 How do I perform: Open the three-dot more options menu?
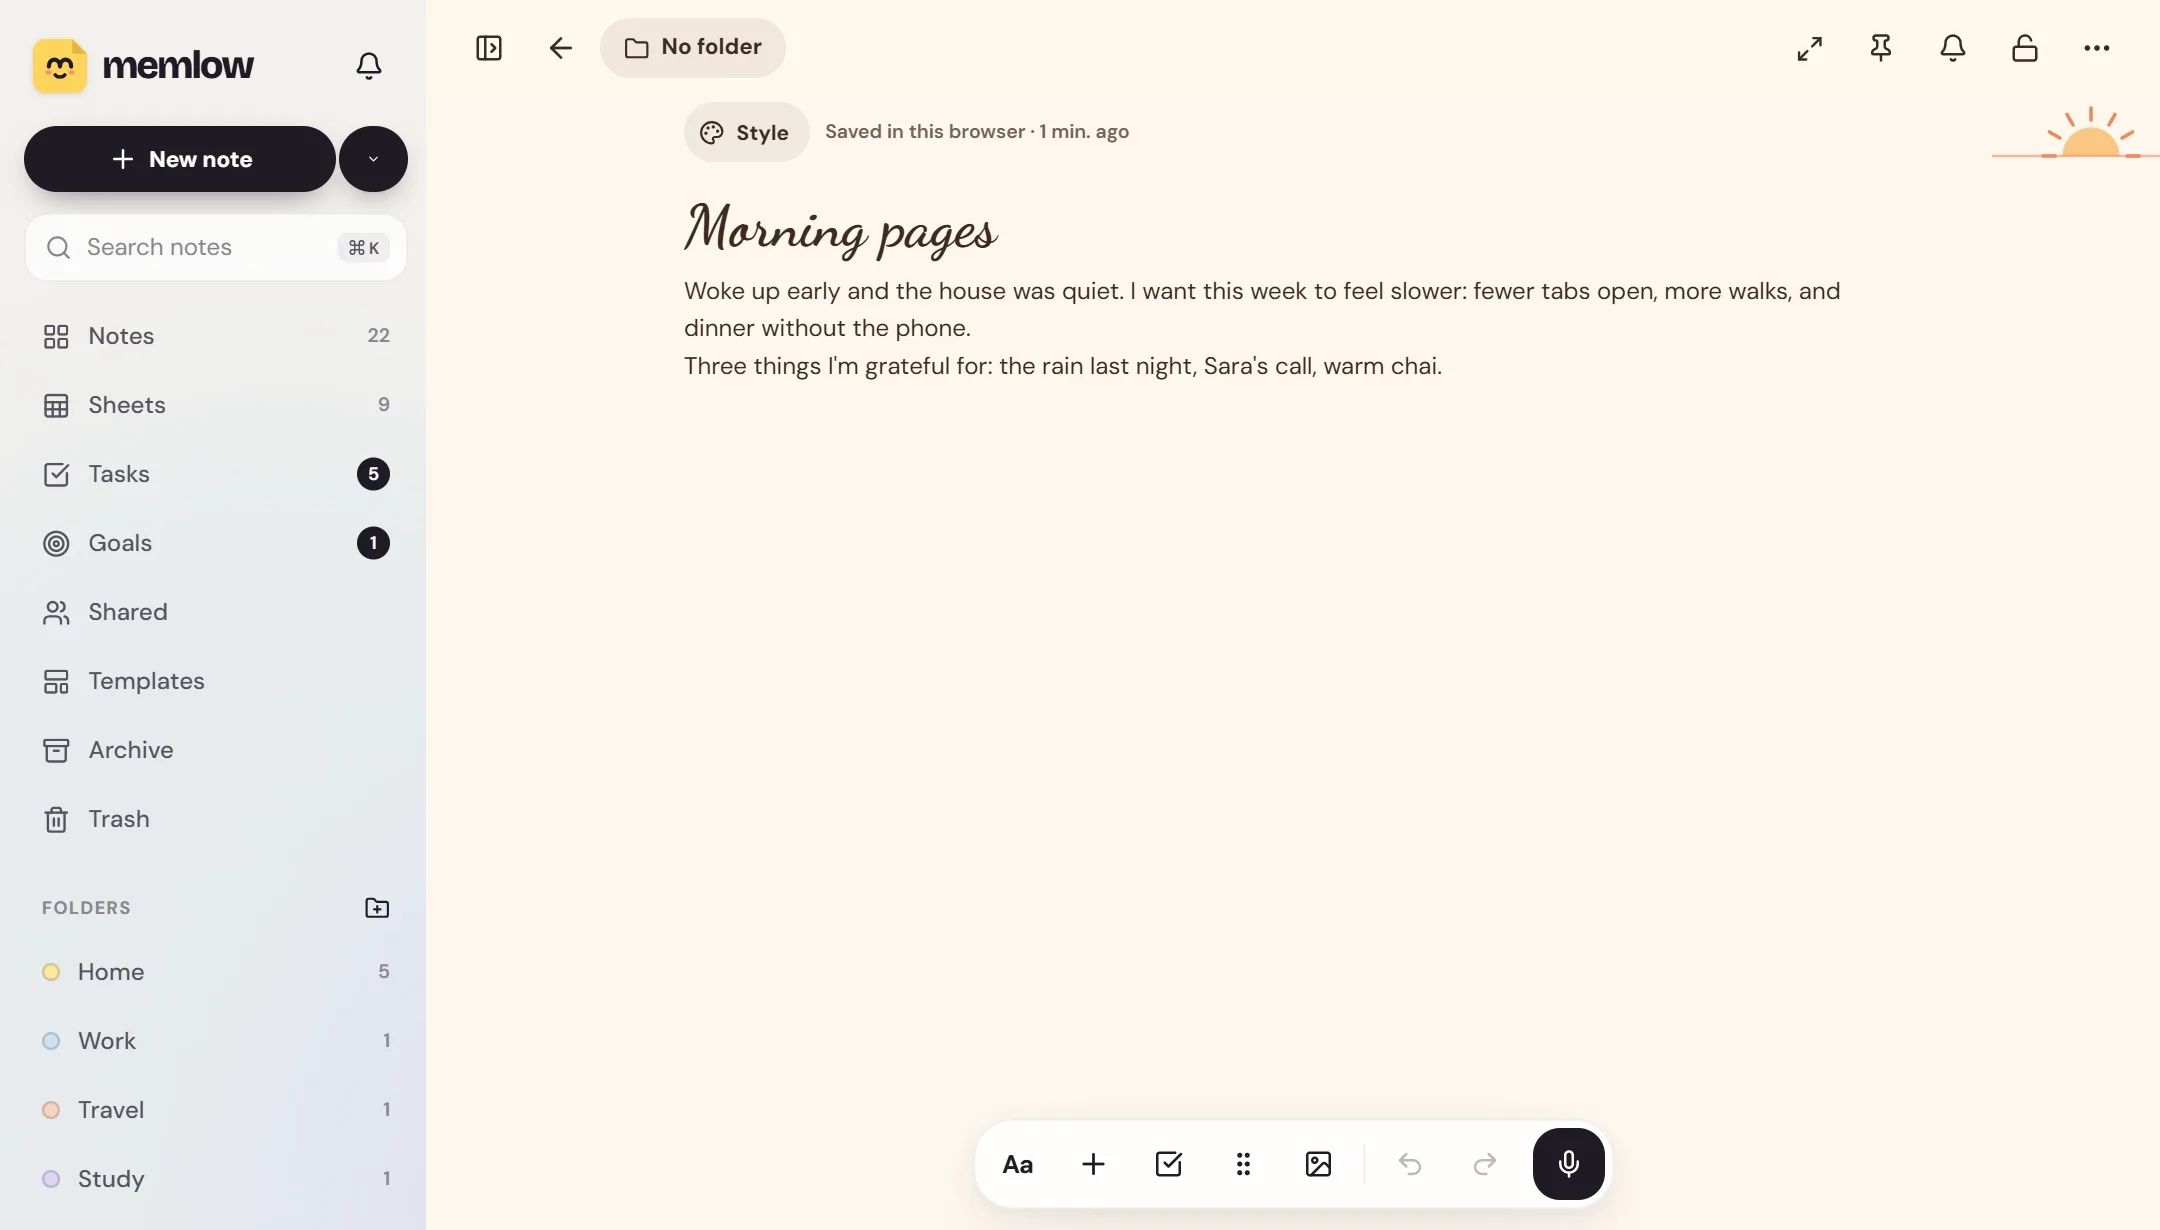coord(2097,48)
